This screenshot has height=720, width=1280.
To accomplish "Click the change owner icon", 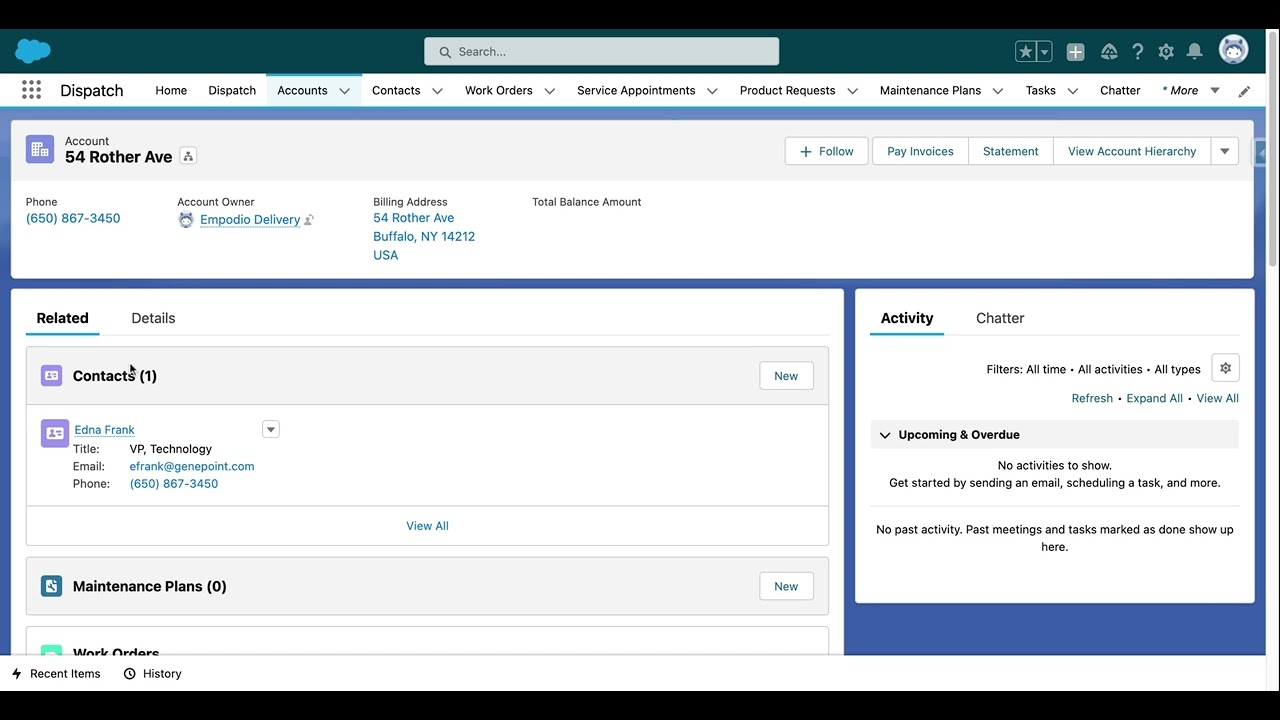I will tap(309, 220).
